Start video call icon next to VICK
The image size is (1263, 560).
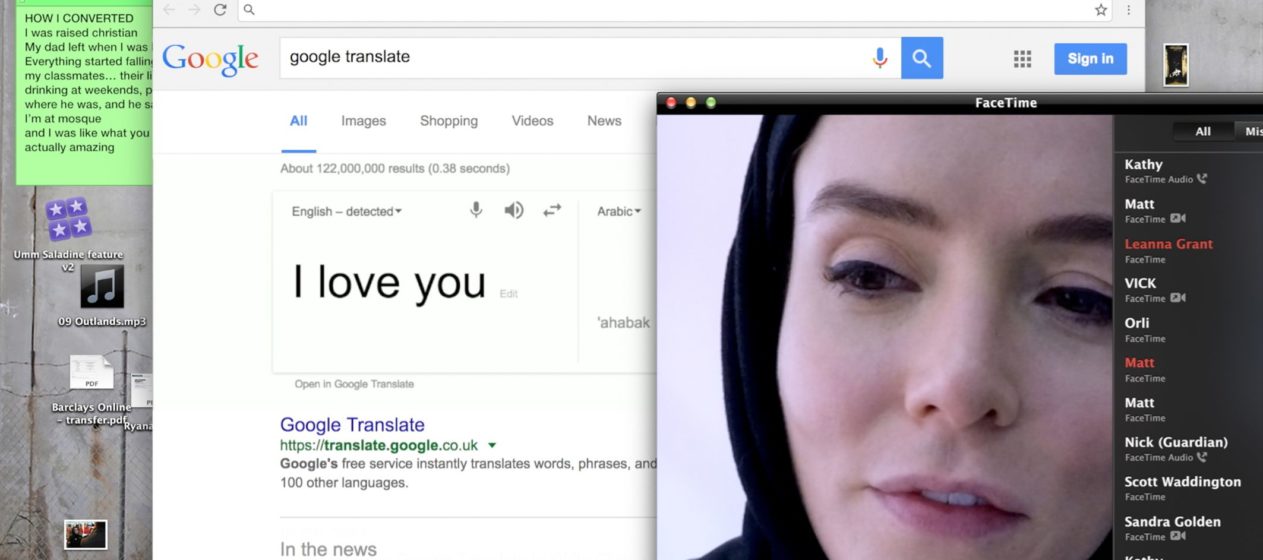tap(1179, 298)
